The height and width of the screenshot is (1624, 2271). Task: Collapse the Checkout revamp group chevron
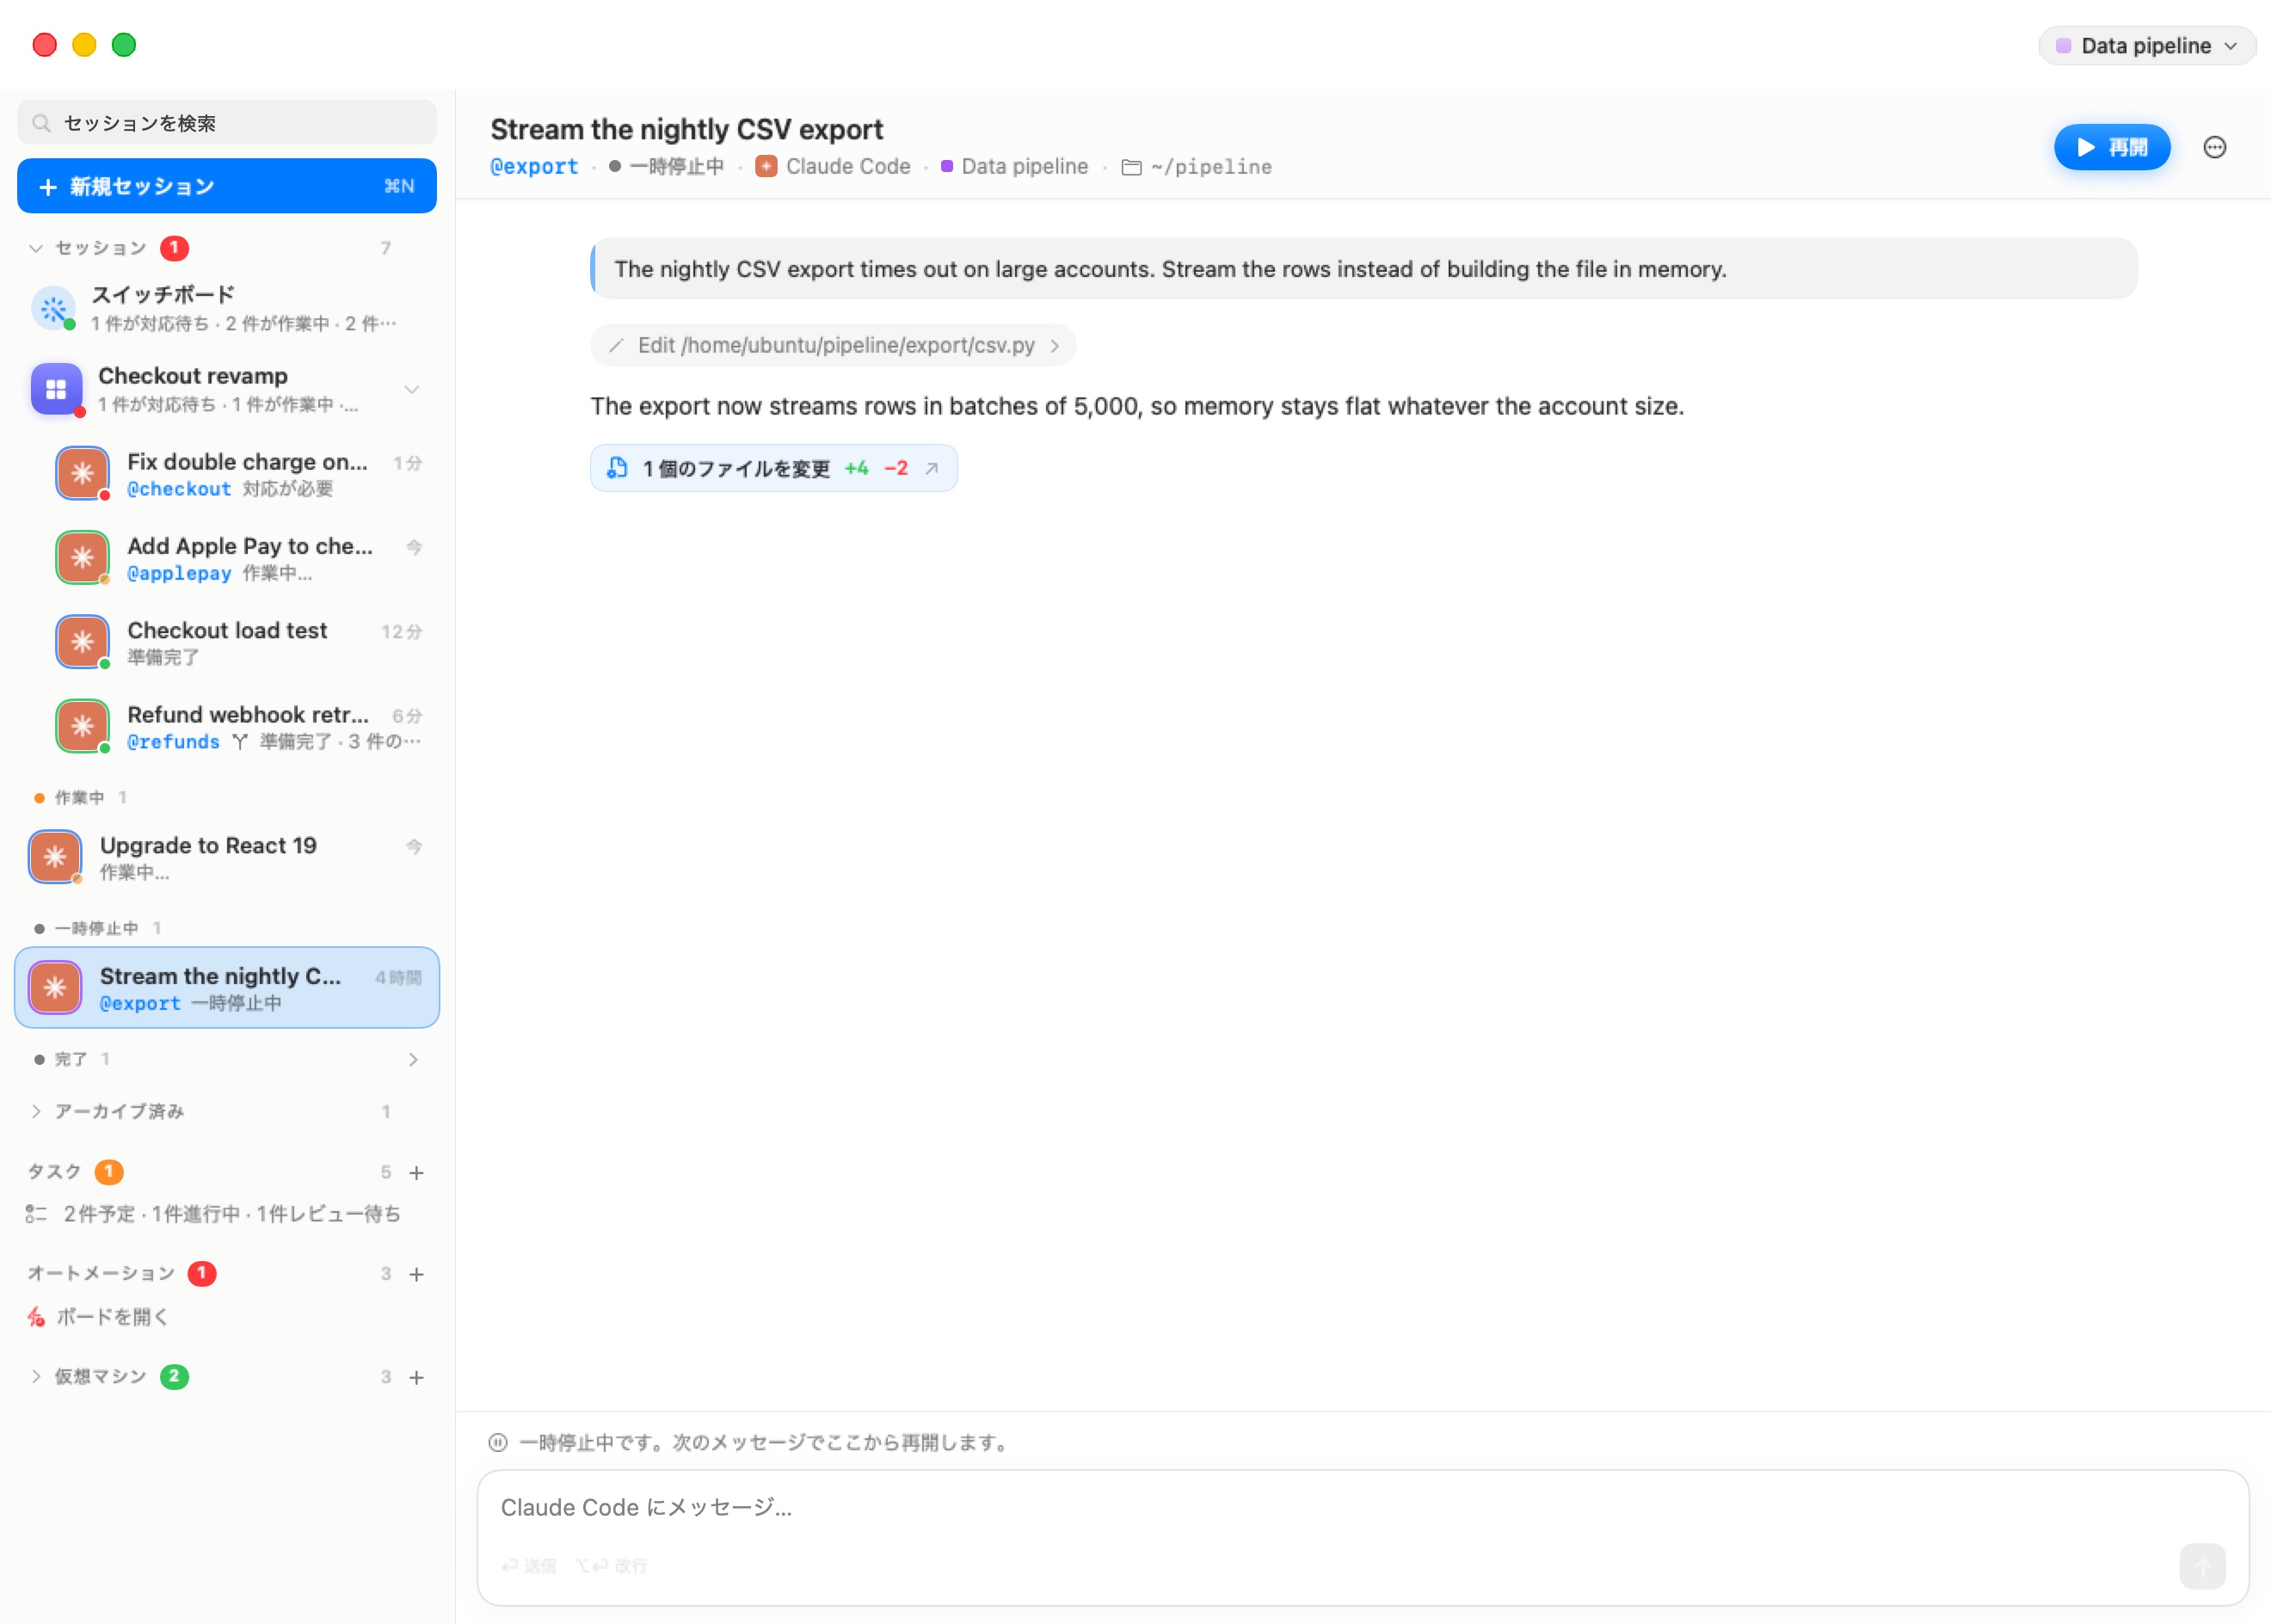(x=411, y=389)
